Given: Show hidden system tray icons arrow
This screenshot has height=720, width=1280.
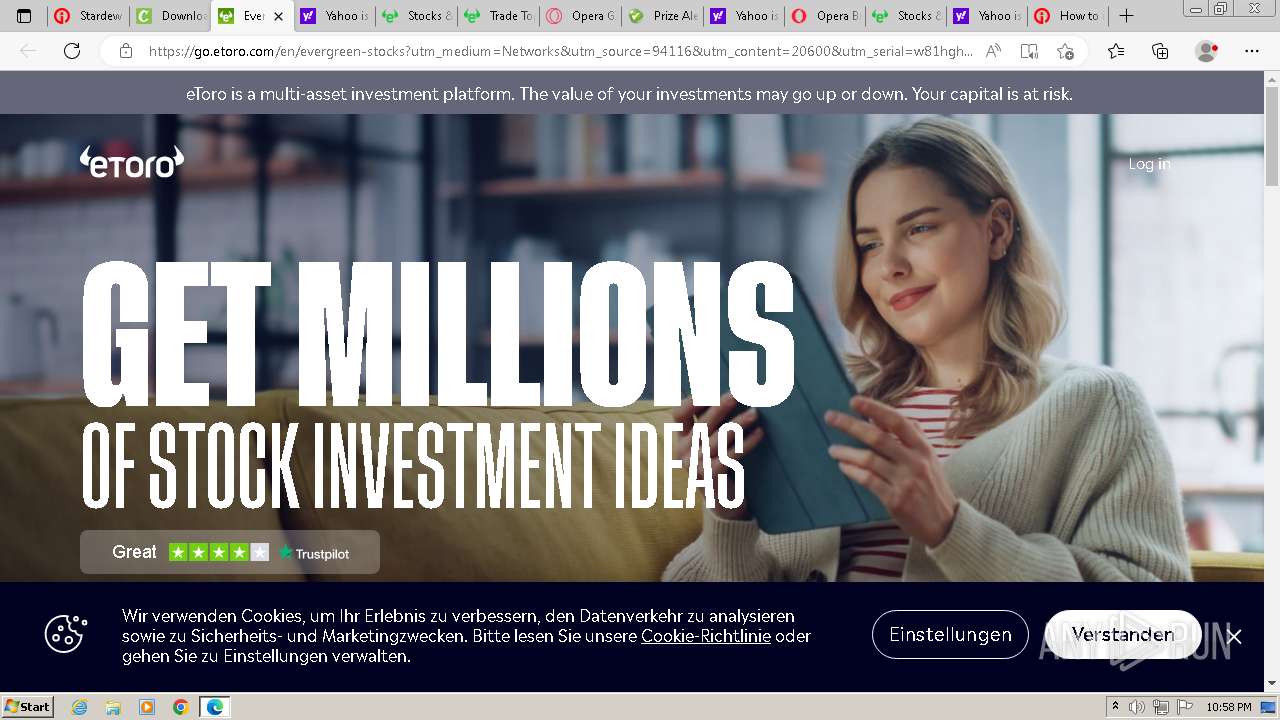Looking at the screenshot, I should 1115,707.
